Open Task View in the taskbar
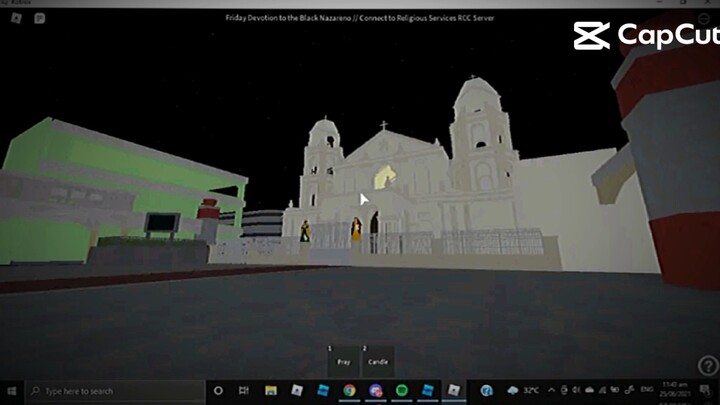The image size is (720, 405). coord(244,391)
